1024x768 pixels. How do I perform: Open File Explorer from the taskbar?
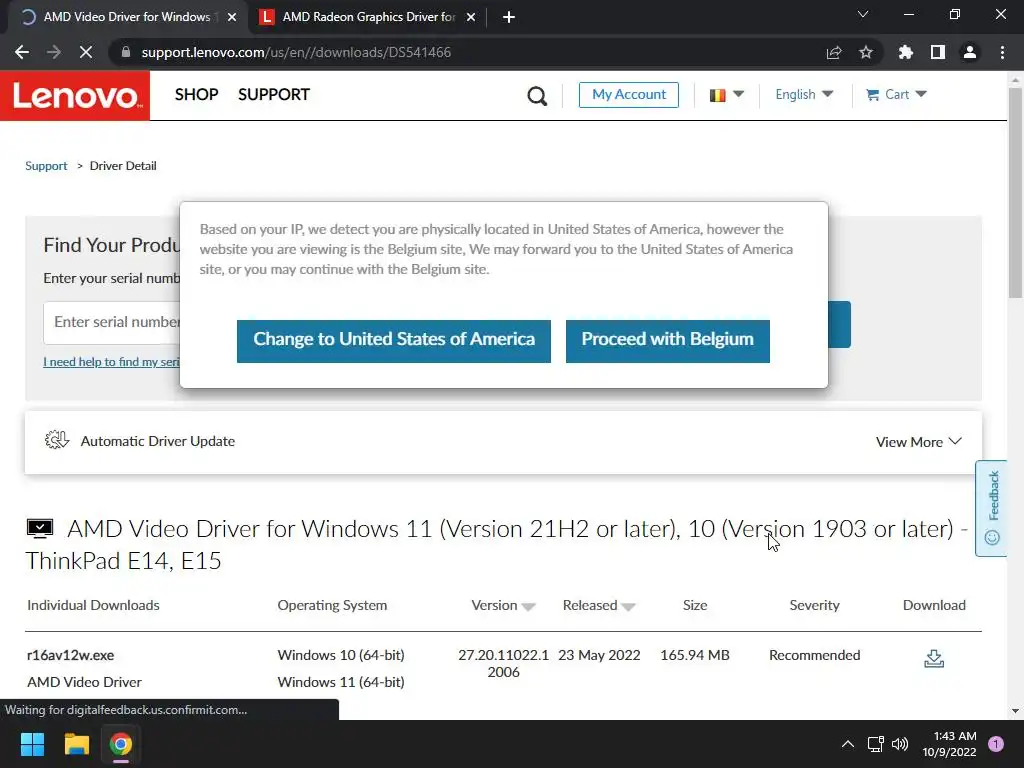76,744
